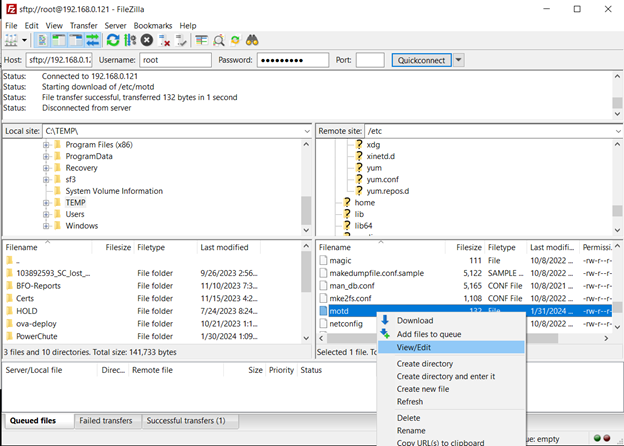Select yum.conf in the remote tree
This screenshot has width=624, height=446.
tap(382, 179)
